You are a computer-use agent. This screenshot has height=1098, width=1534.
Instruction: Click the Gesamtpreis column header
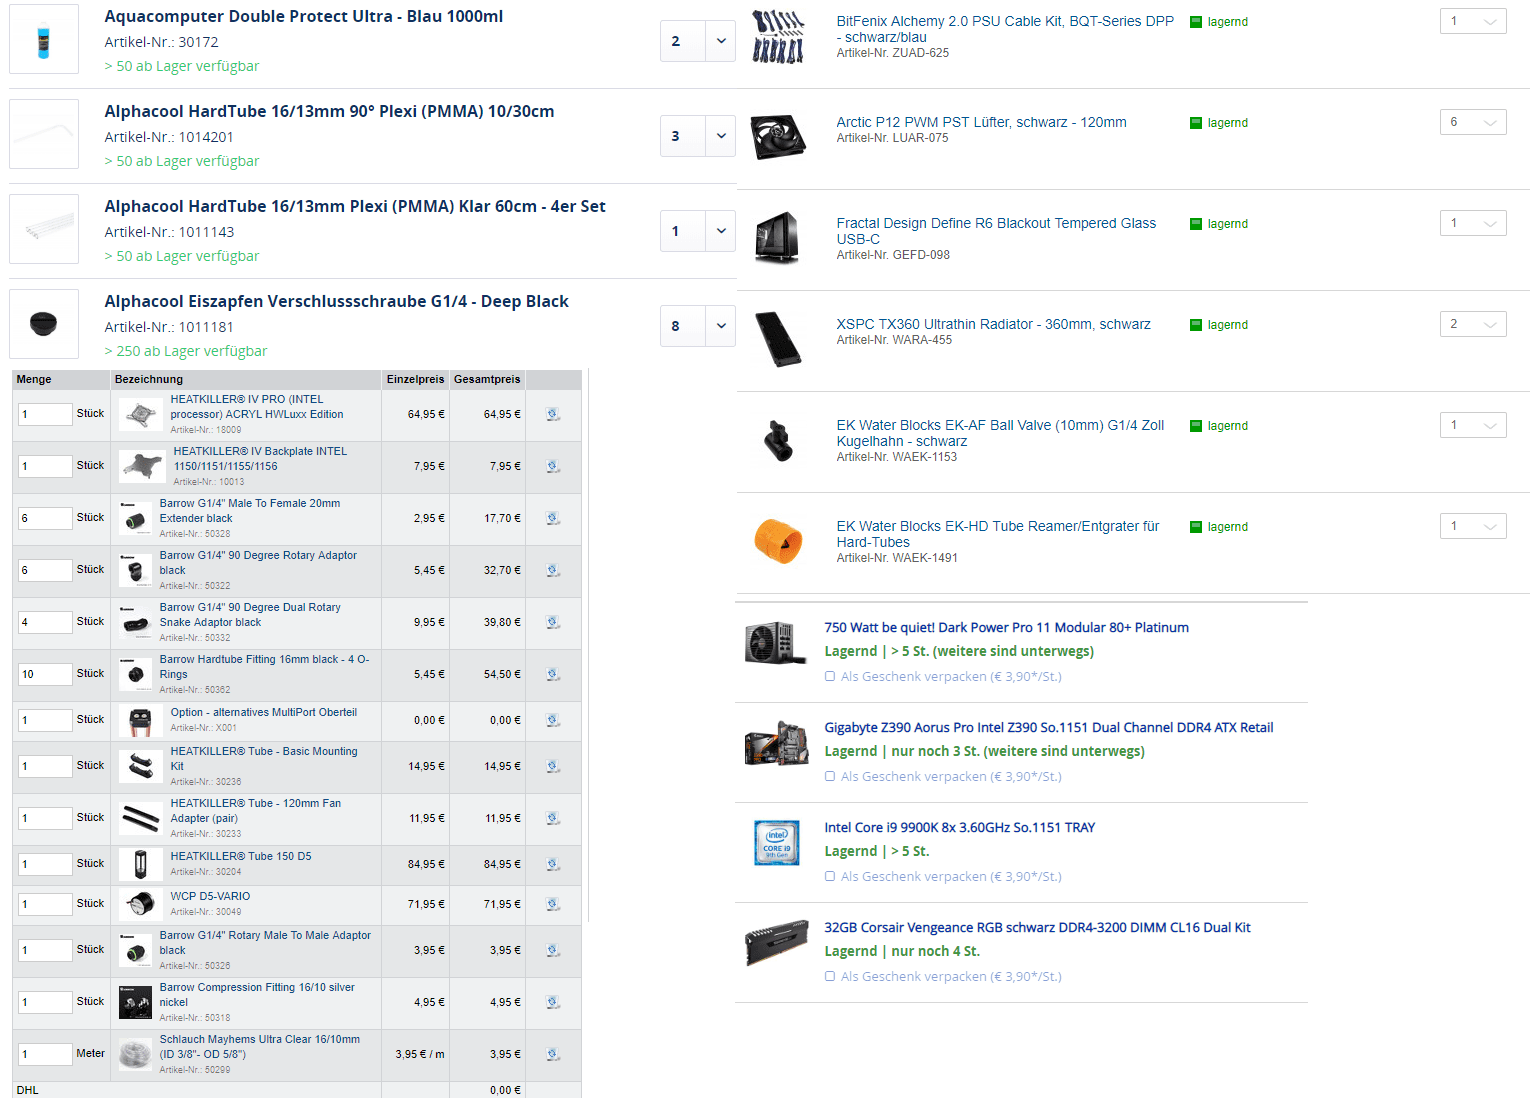[x=487, y=379]
